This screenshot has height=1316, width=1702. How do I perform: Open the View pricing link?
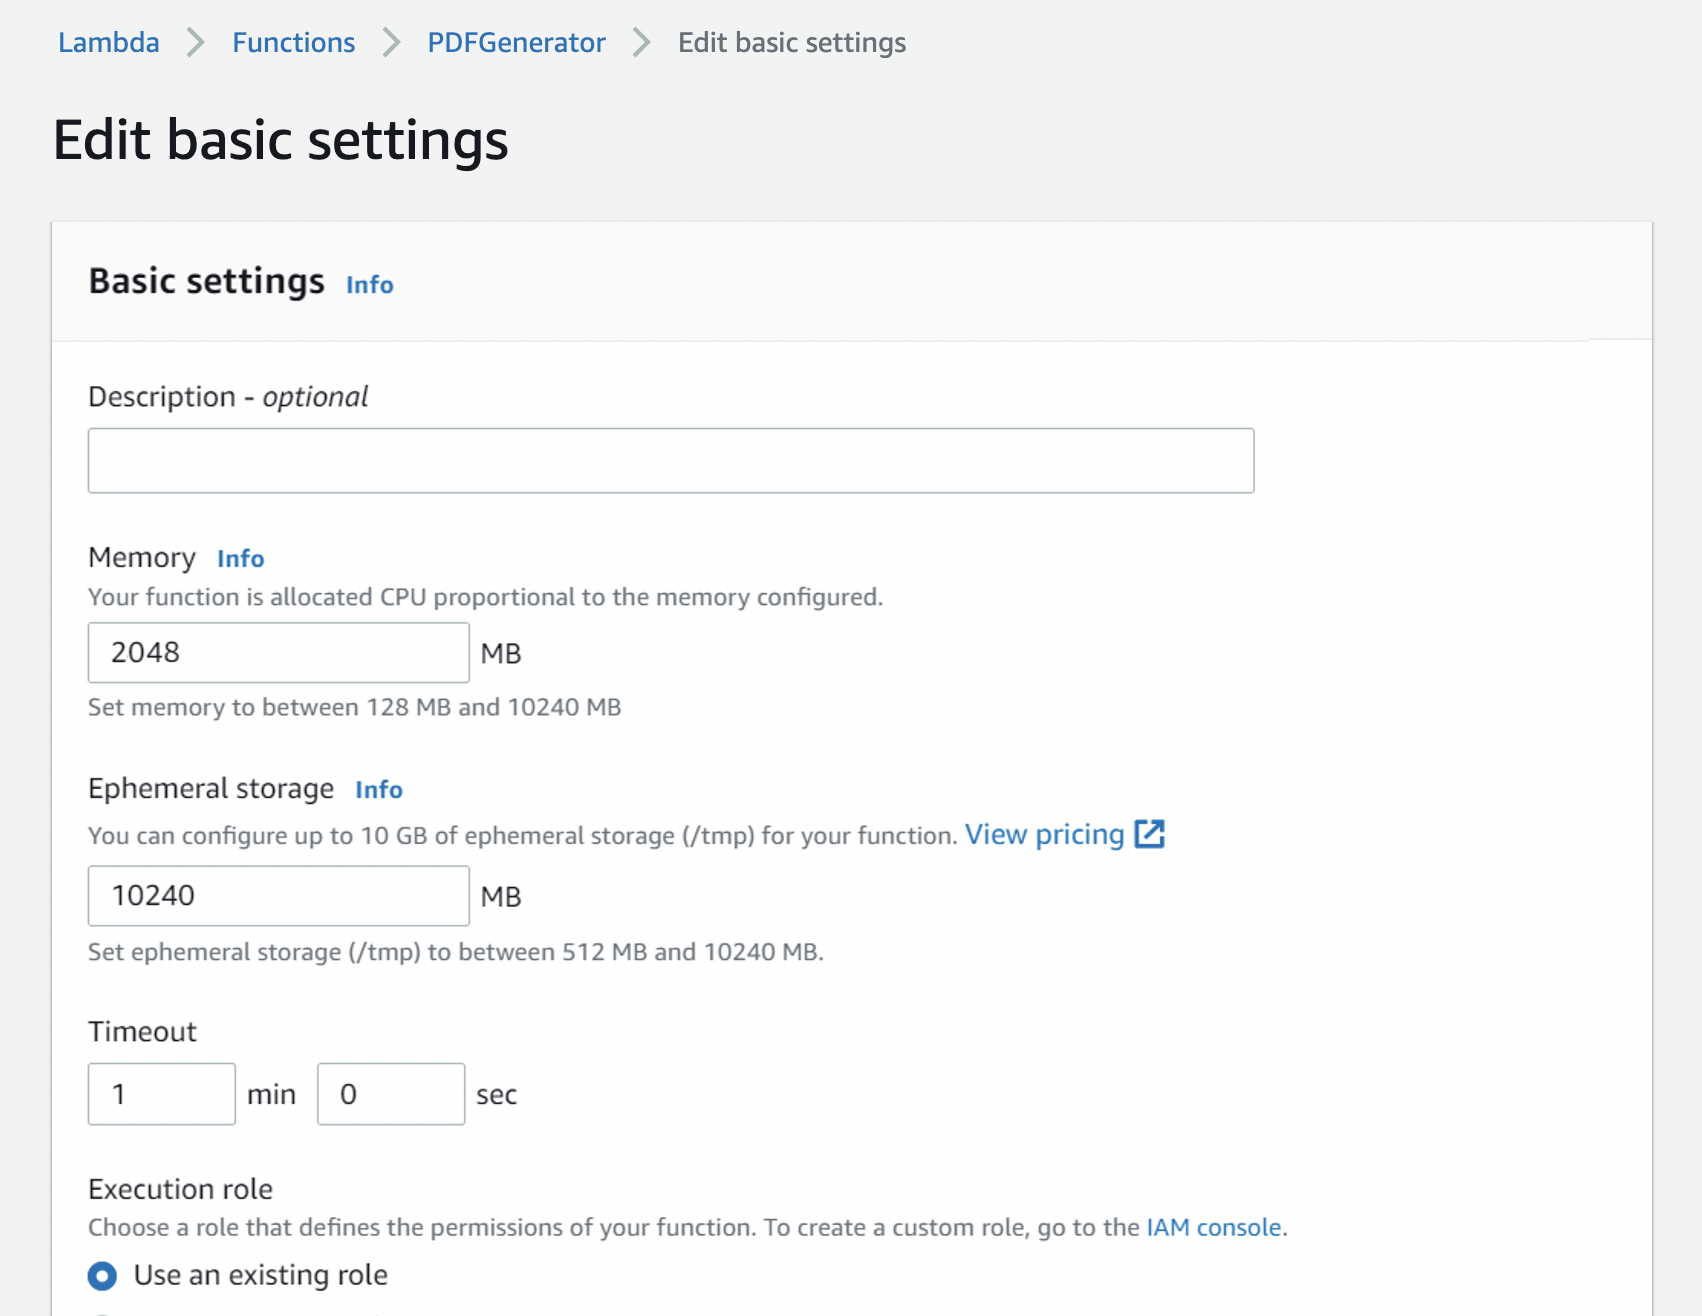point(1044,834)
